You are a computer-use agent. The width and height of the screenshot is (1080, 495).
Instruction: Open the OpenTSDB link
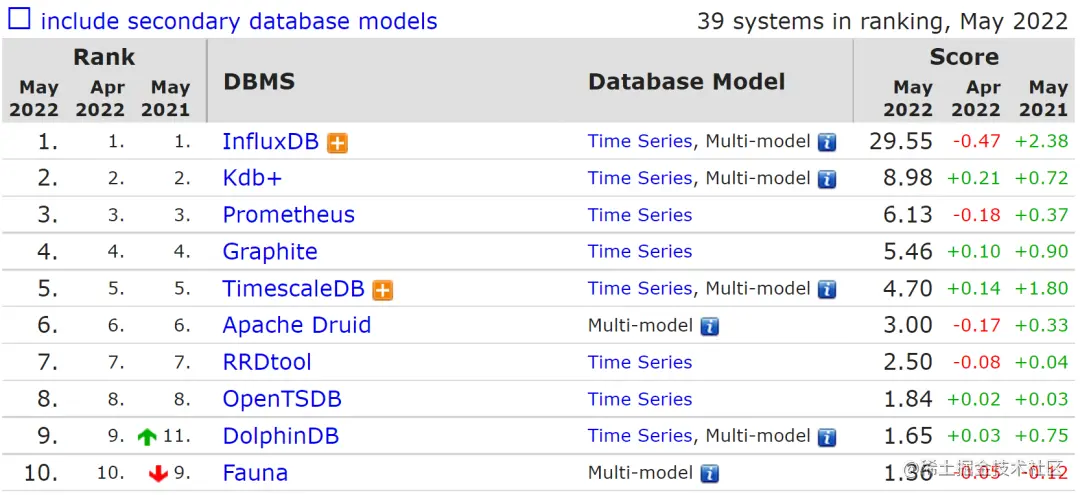[x=281, y=399]
